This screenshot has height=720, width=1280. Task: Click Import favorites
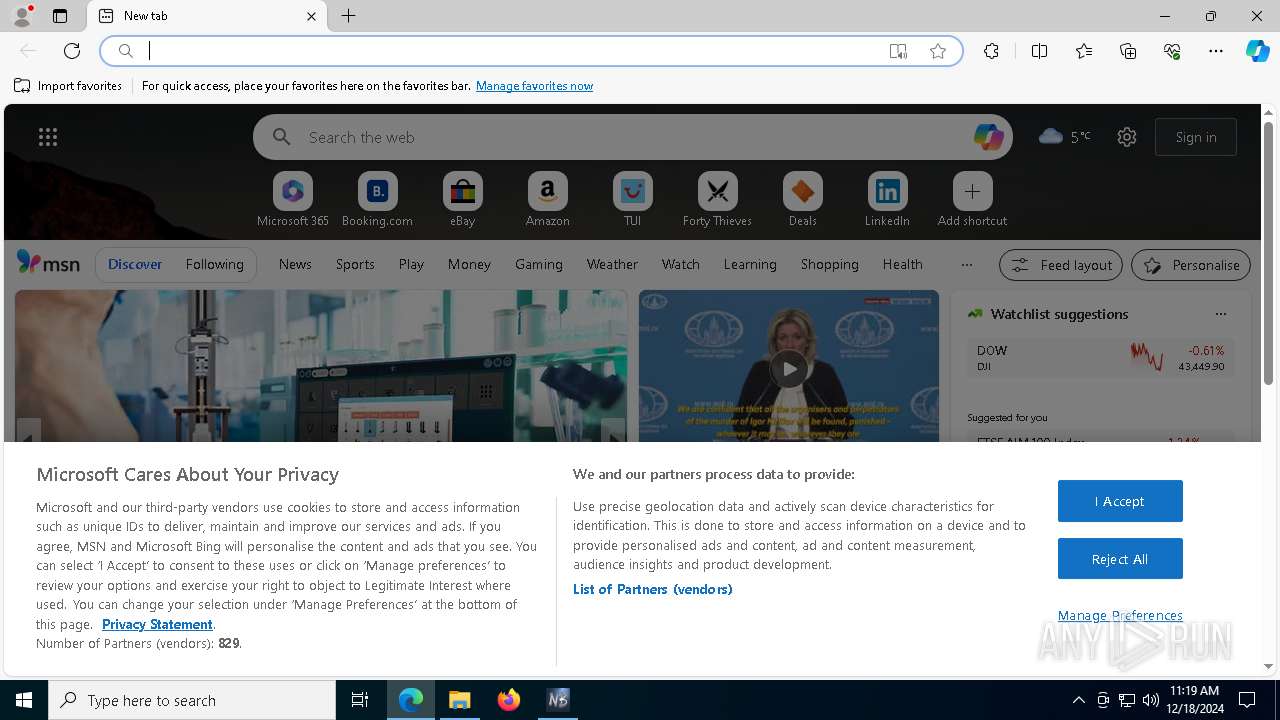(x=68, y=86)
